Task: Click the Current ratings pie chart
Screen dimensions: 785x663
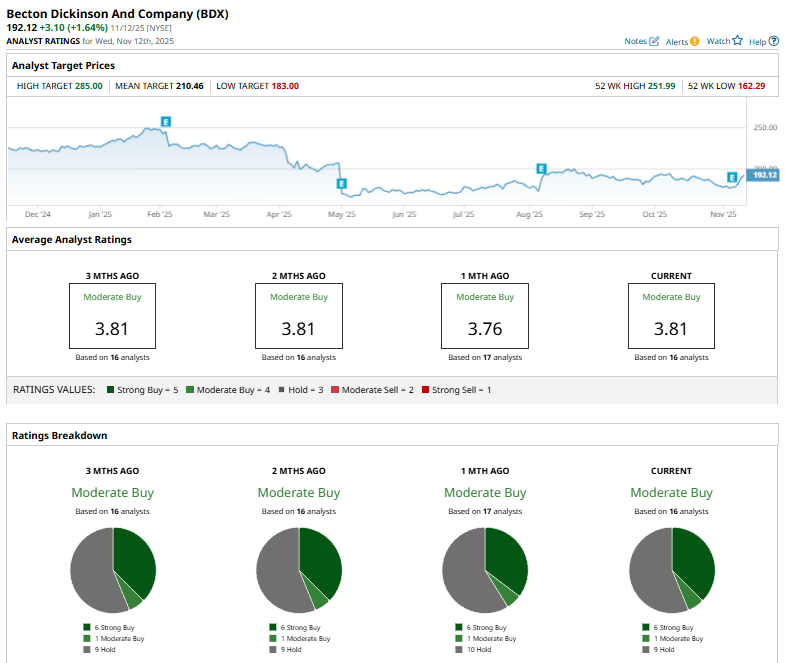Action: [672, 569]
